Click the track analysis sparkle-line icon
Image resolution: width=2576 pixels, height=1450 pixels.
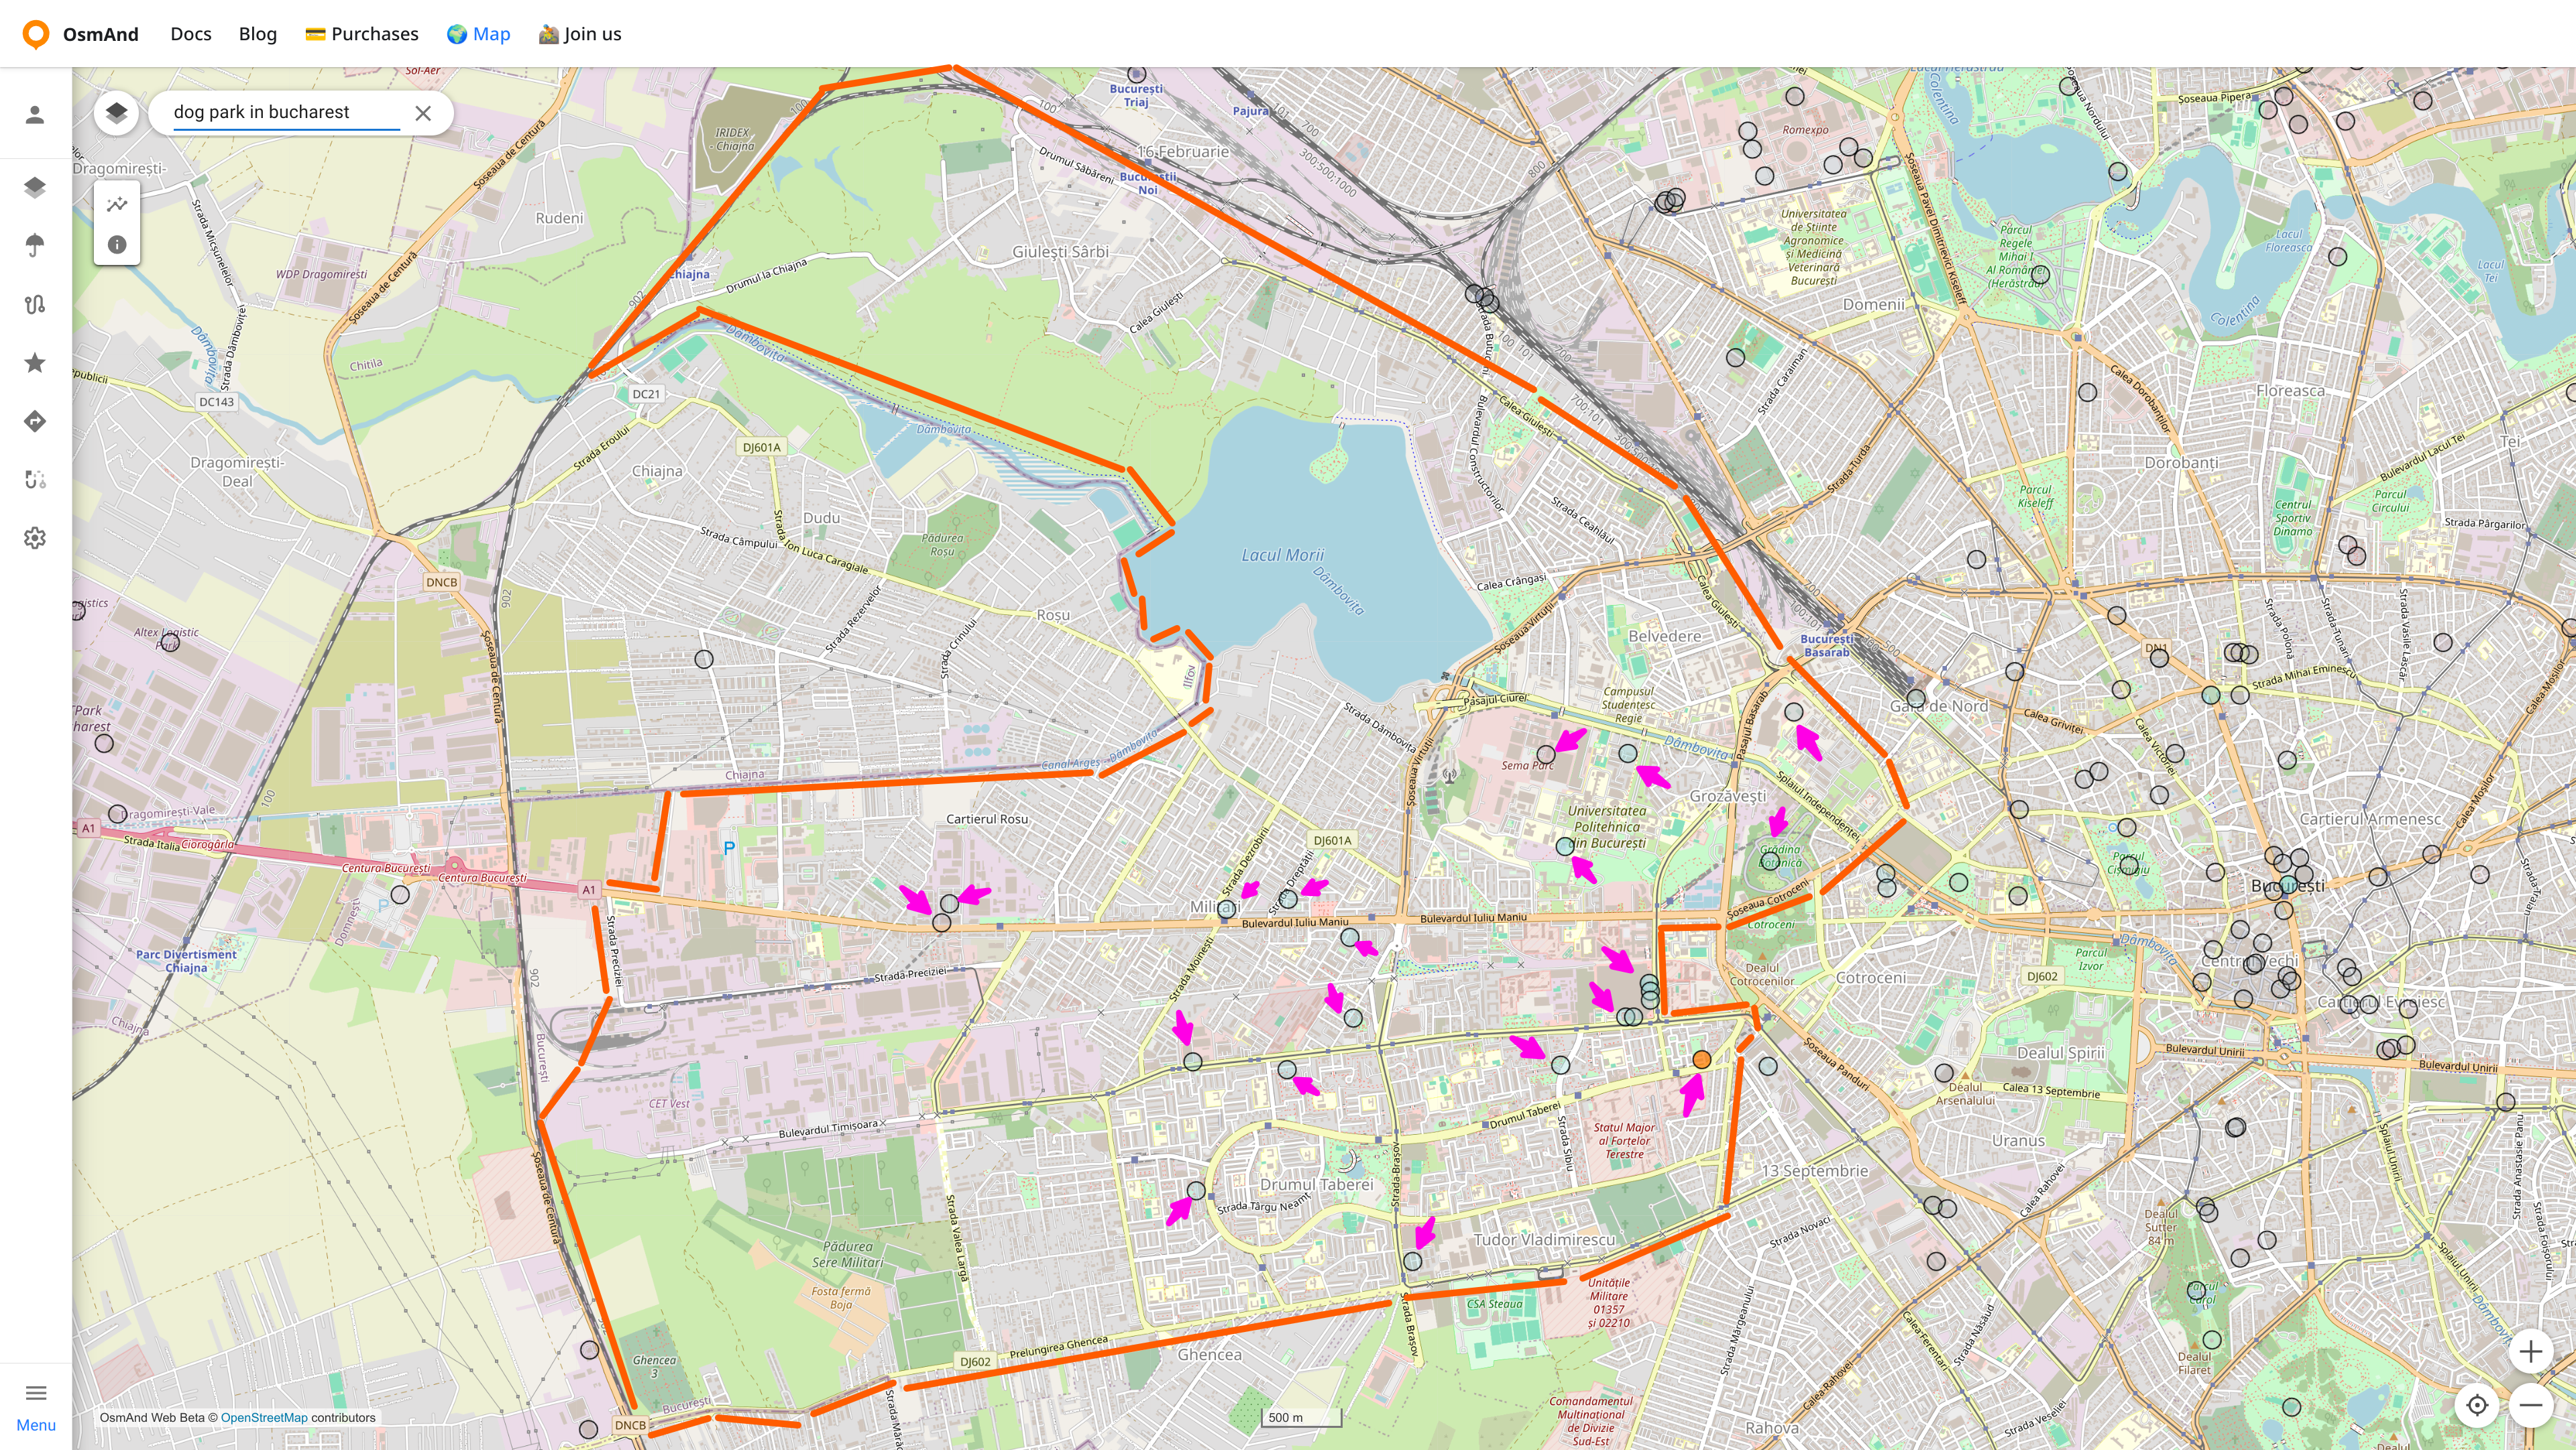pyautogui.click(x=117, y=204)
